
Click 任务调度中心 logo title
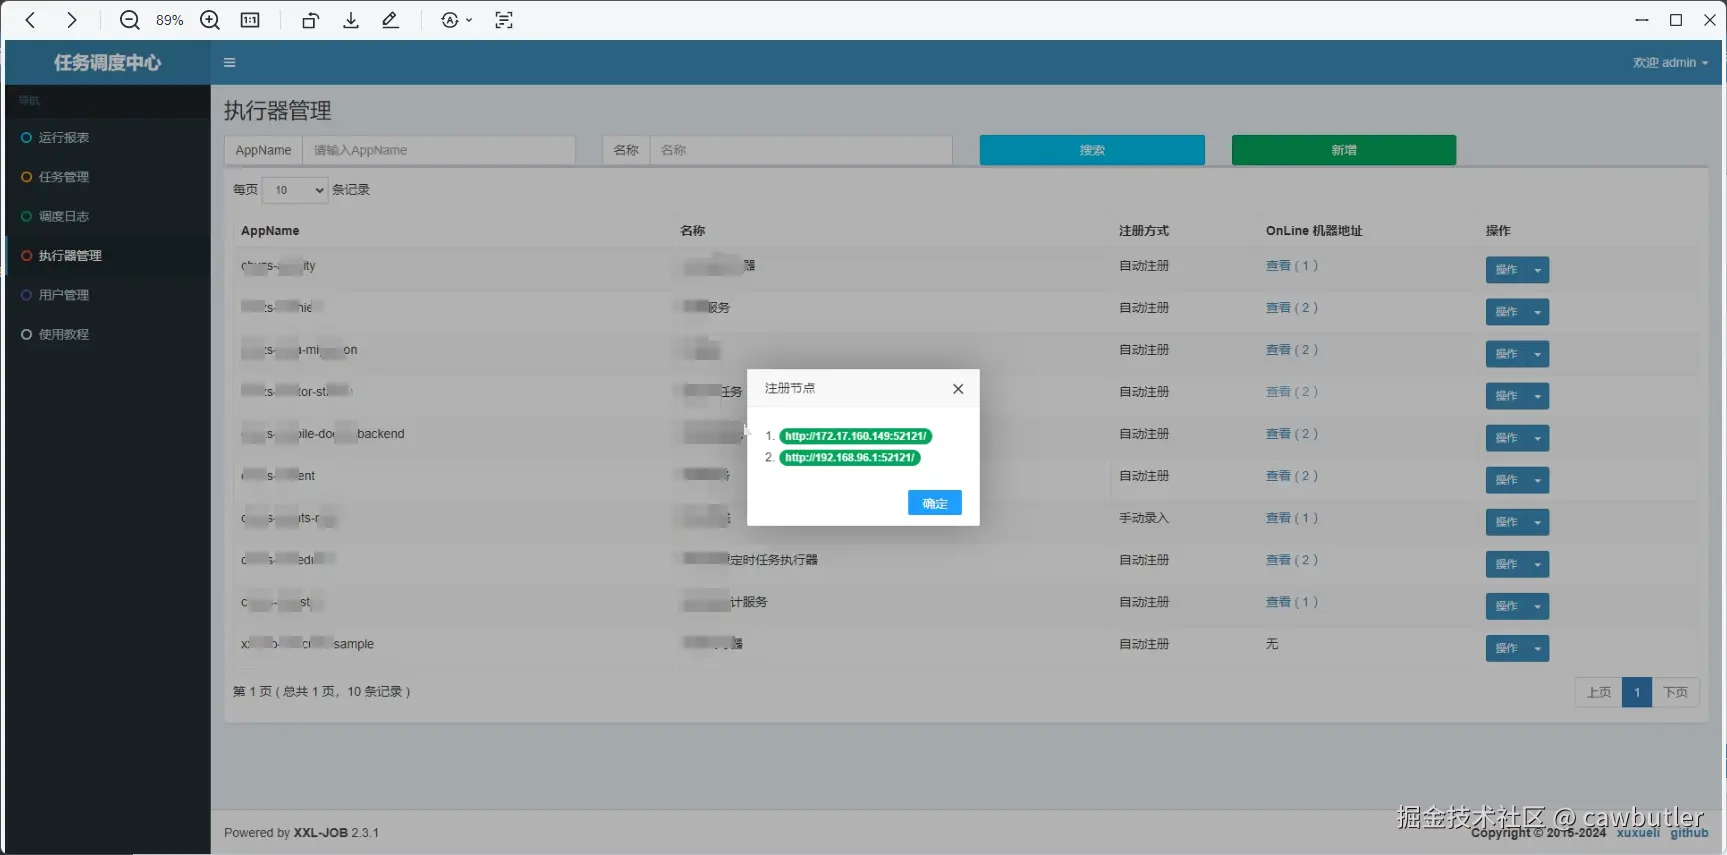point(107,63)
